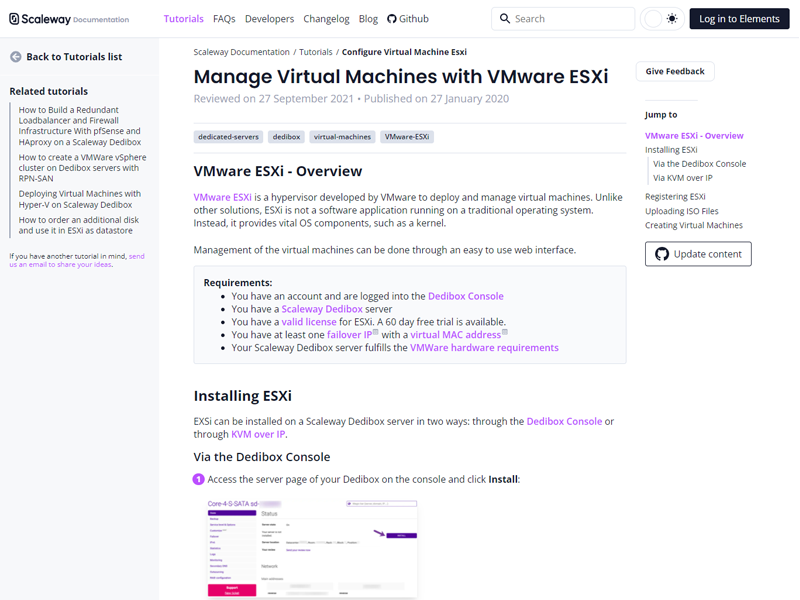Click the virtual MAC address link

[456, 335]
